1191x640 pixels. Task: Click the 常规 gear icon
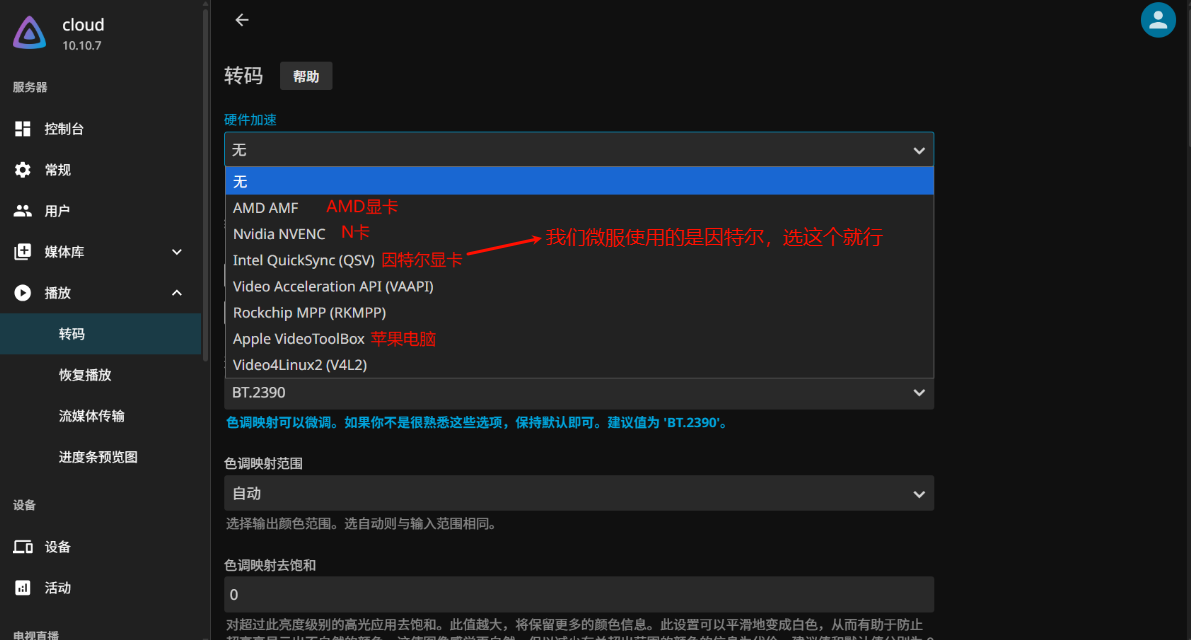click(x=23, y=170)
